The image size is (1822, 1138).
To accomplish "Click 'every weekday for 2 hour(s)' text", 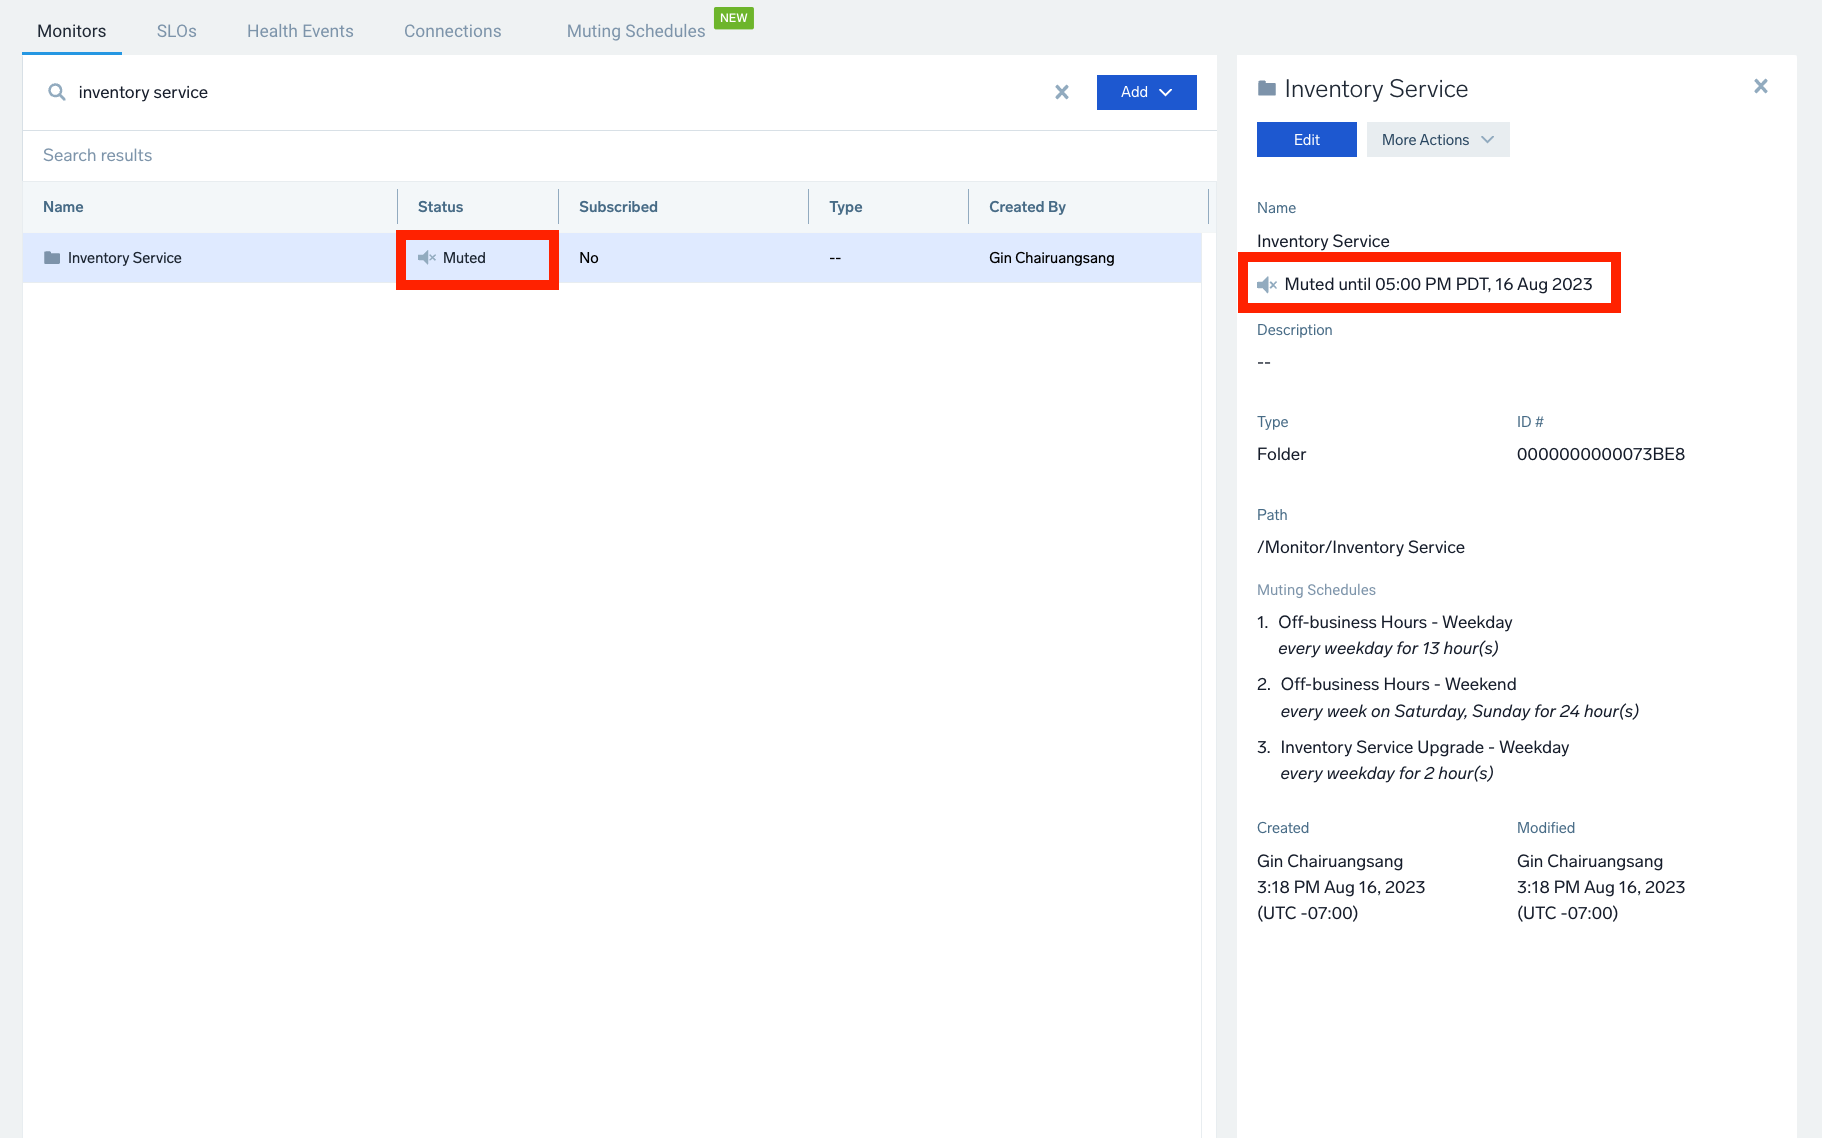I will pos(1388,773).
